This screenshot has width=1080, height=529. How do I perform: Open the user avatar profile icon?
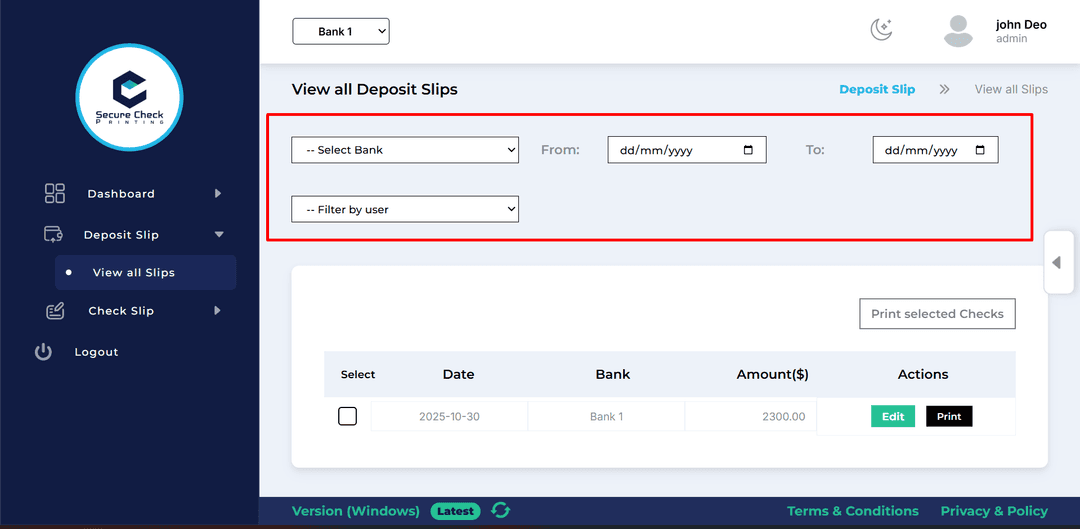958,31
